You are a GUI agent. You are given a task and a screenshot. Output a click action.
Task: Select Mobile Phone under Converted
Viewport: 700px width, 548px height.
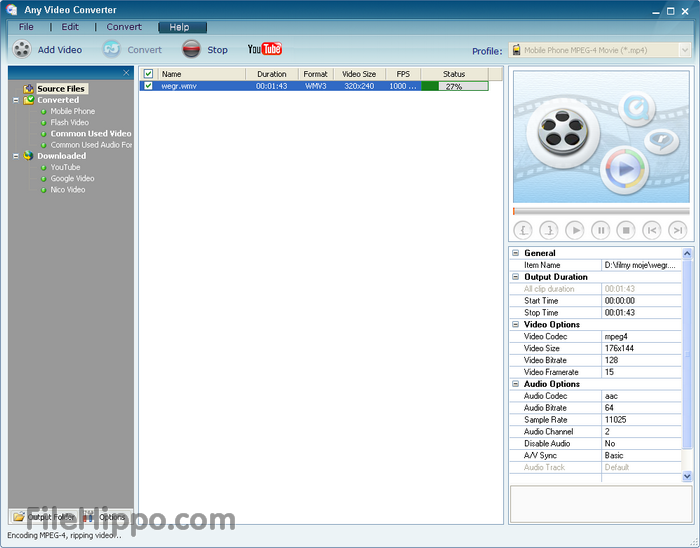(x=72, y=111)
